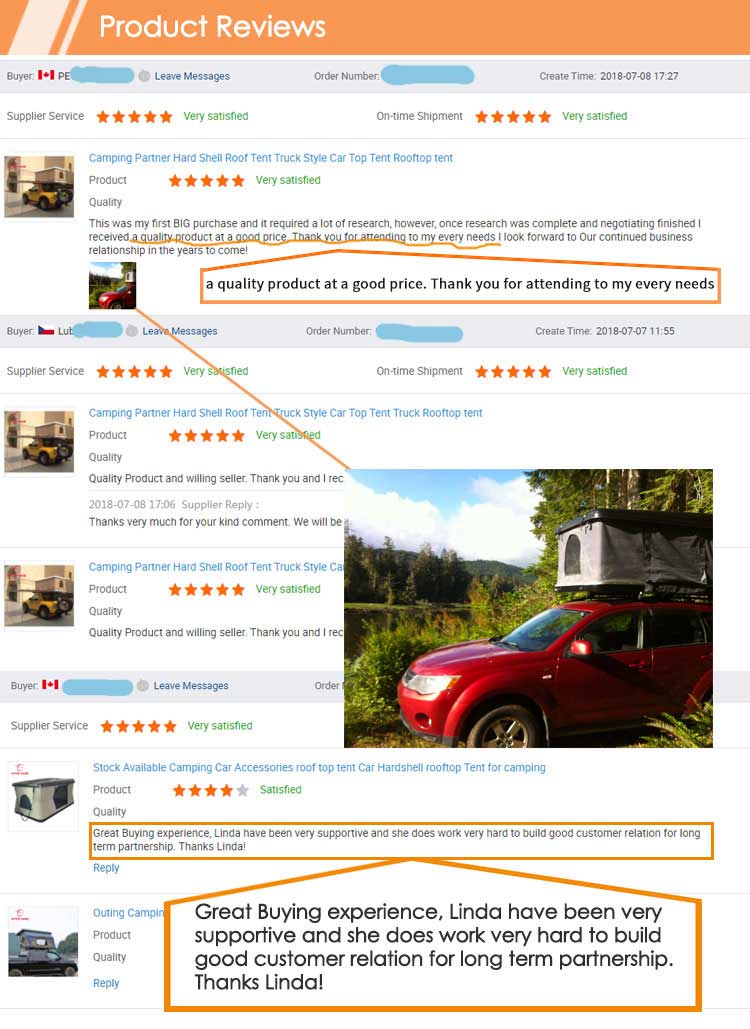This screenshot has height=1029, width=750.
Task: Click first Supplier Service five-star rating
Action: pos(135,117)
